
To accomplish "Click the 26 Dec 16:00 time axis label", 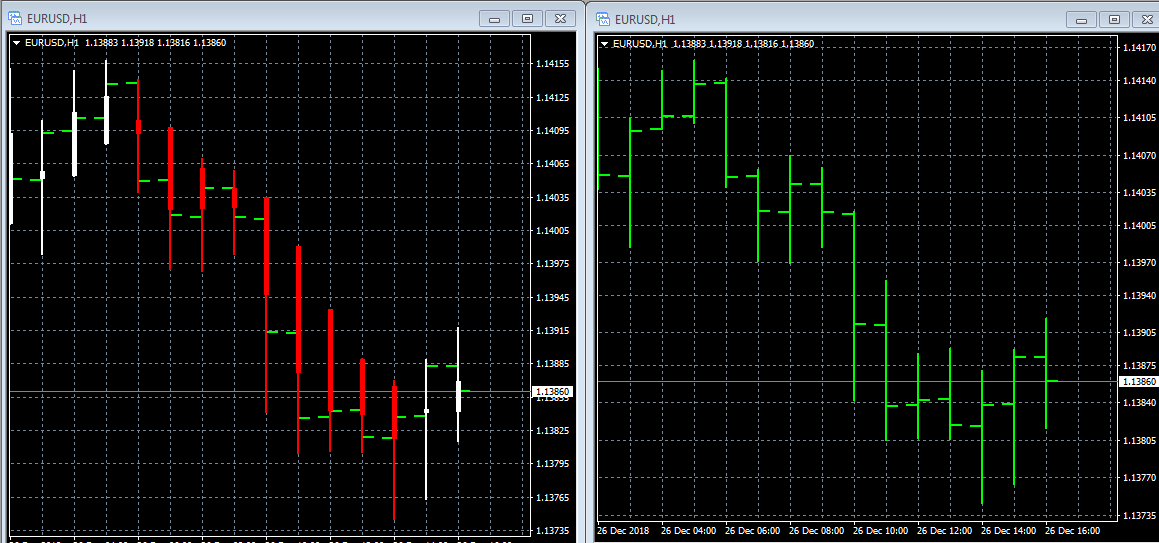I will pos(1075,530).
